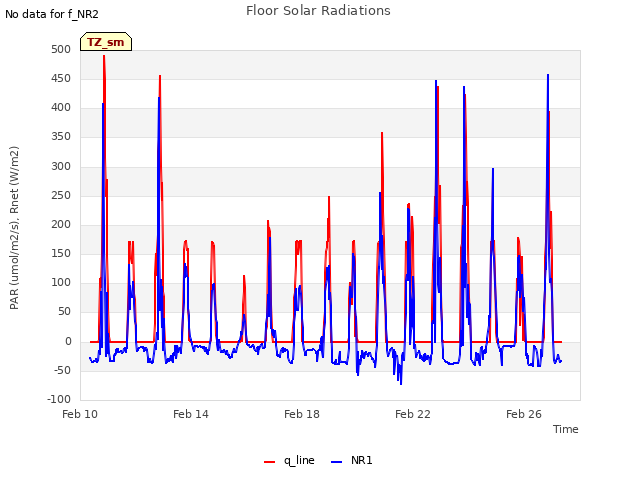Click the blue NR1 legend swatch
Viewport: 640px width, 480px height.
pyautogui.click(x=336, y=462)
